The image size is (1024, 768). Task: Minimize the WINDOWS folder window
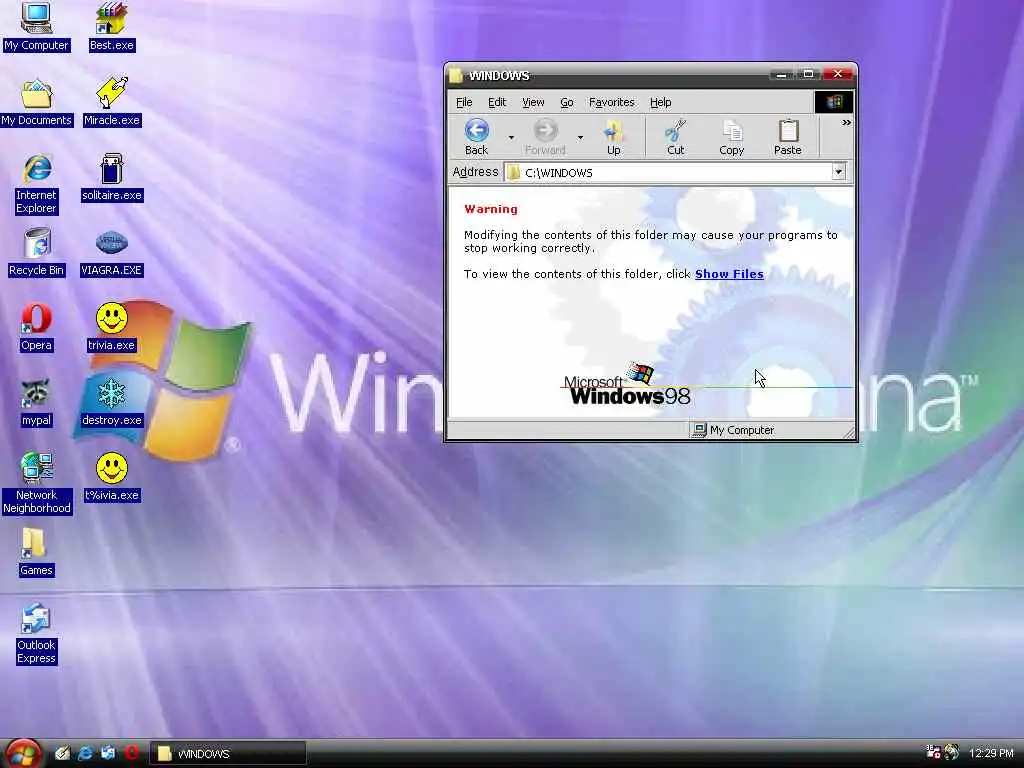pyautogui.click(x=781, y=74)
